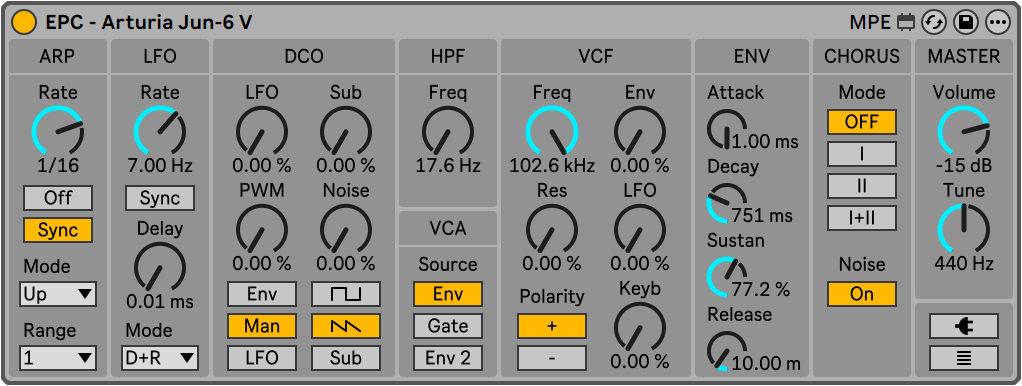Click the 1.00 ms attack value
The image size is (1022, 386).
coord(765,141)
